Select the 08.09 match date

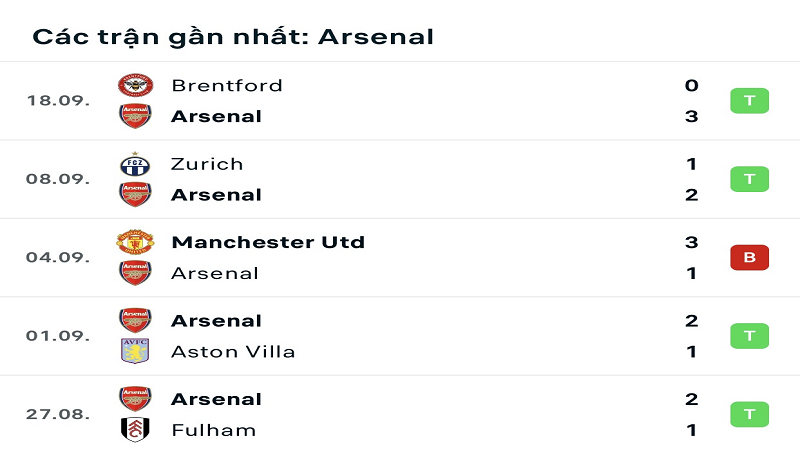(x=58, y=179)
